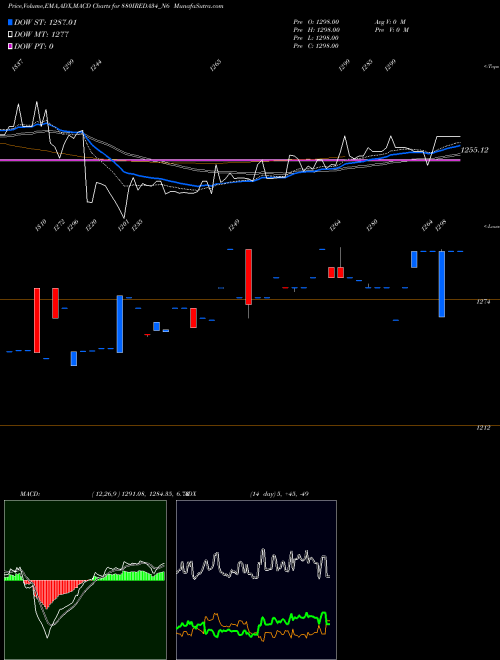500x660 pixels.
Task: Click the 'Pre O: 1298.00' open value
Action: (x=316, y=21)
